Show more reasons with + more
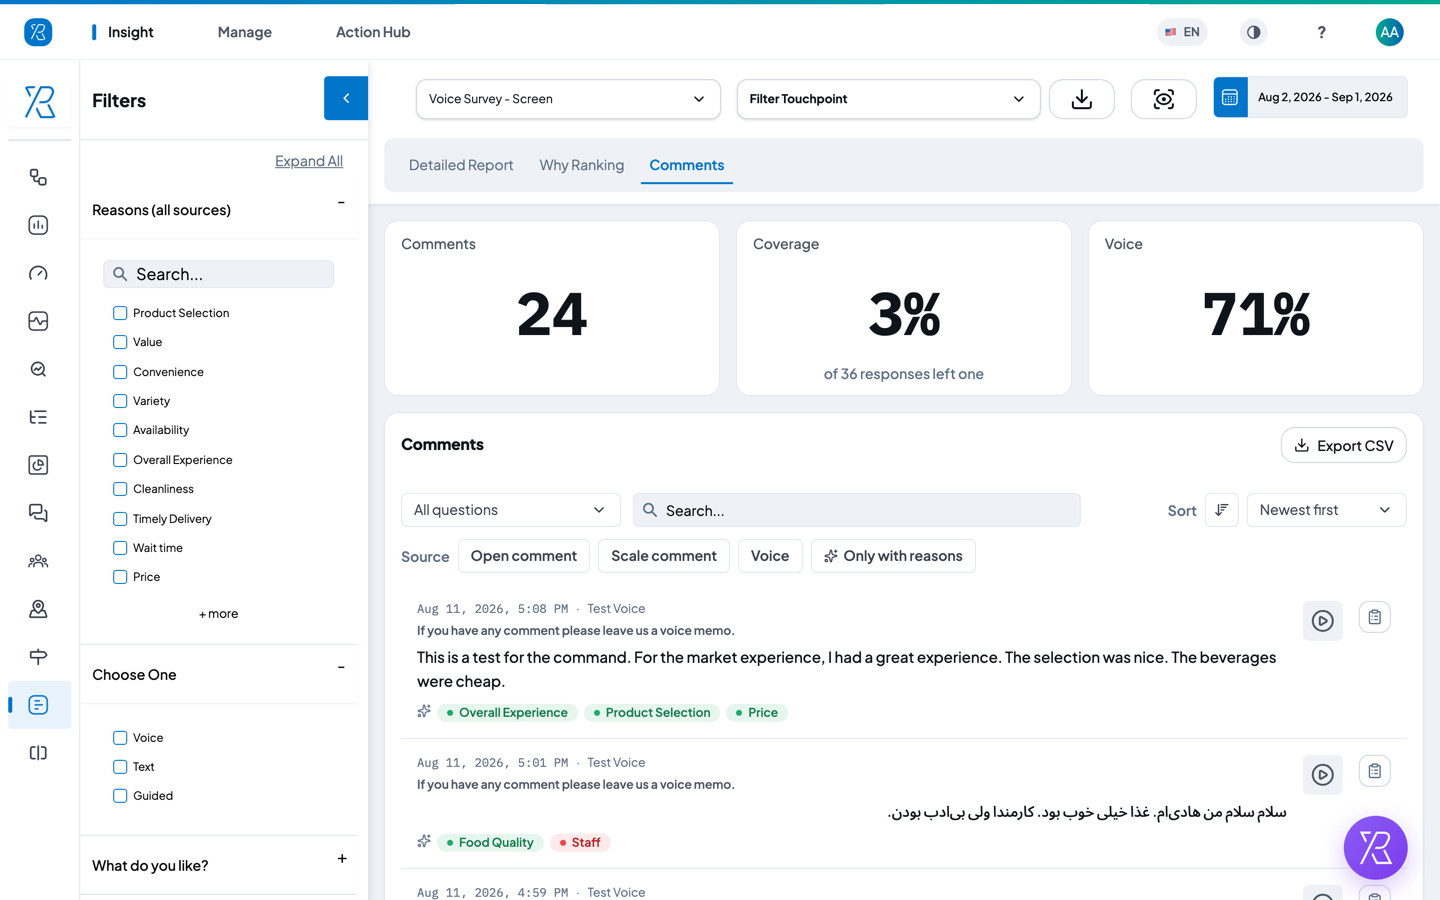This screenshot has height=900, width=1440. (218, 614)
